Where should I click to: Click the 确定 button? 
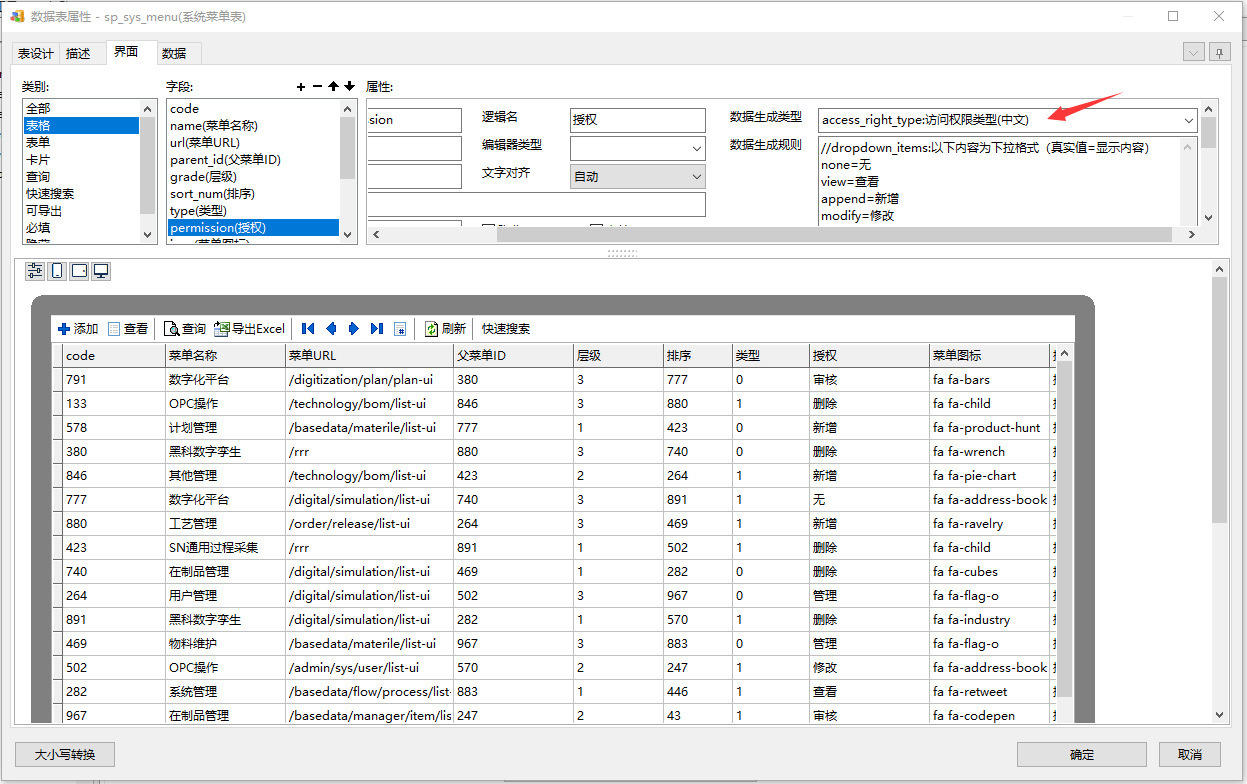[1081, 754]
